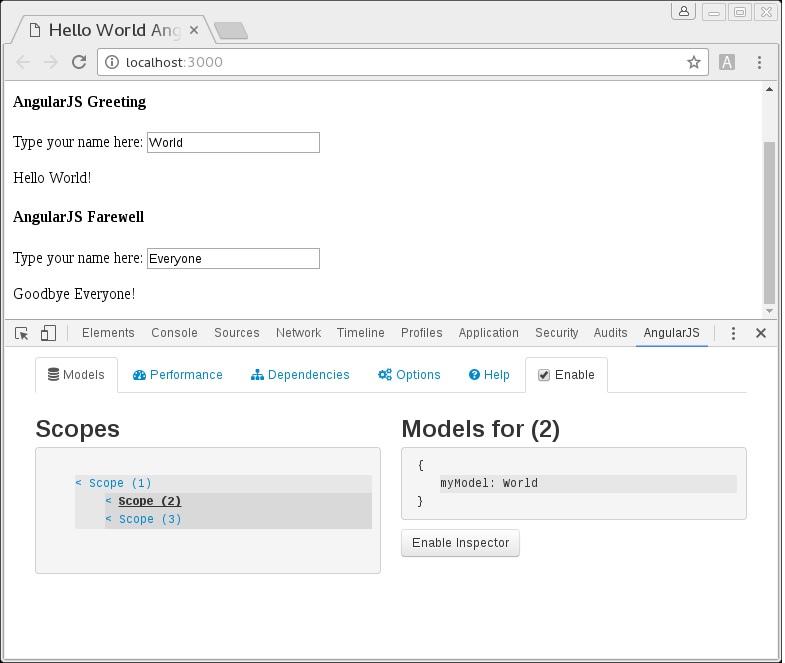Open the Performance tab

point(177,375)
